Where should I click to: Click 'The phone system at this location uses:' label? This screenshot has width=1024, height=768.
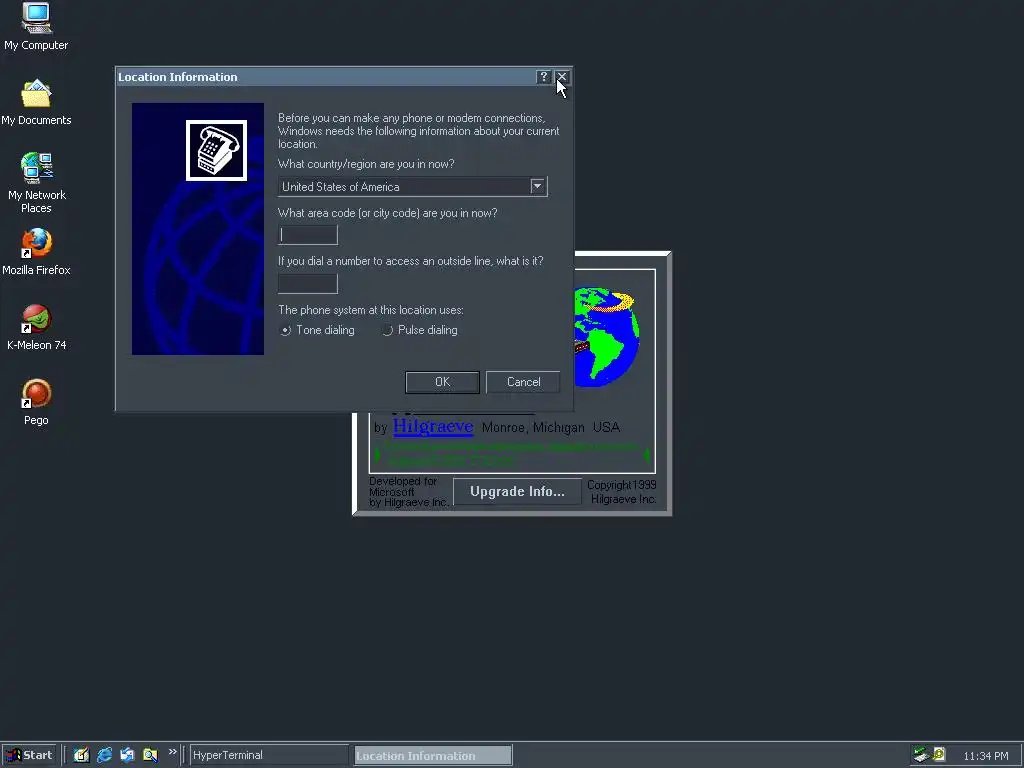(371, 310)
